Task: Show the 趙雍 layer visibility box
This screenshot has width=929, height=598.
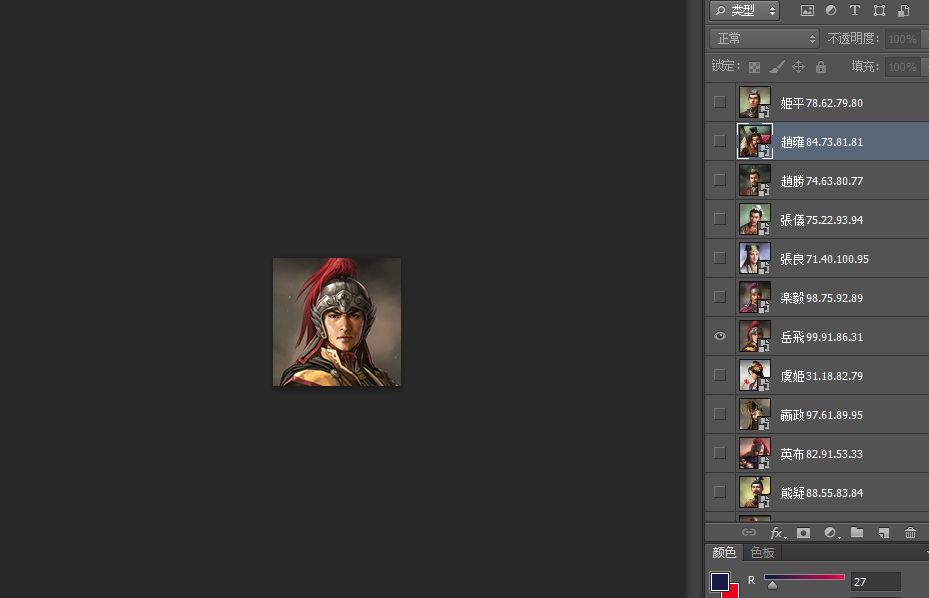Action: tap(719, 141)
